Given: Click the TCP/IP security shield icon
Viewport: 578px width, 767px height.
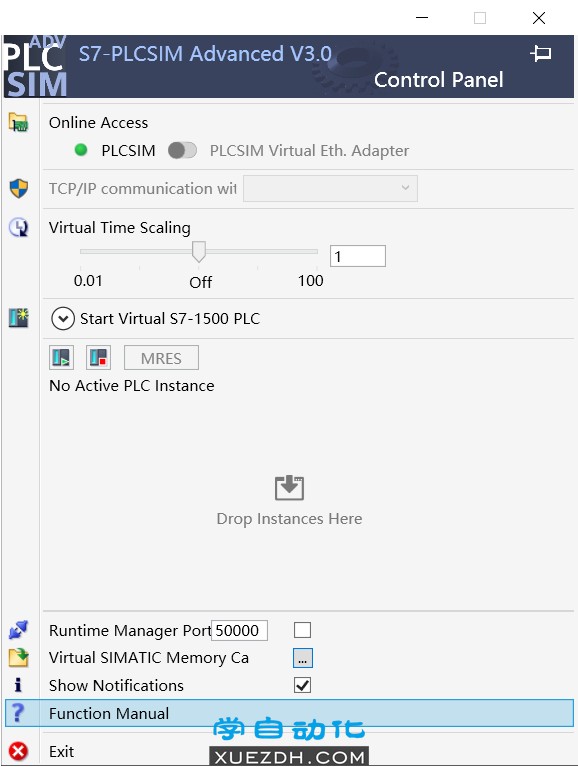Looking at the screenshot, I should pyautogui.click(x=19, y=188).
